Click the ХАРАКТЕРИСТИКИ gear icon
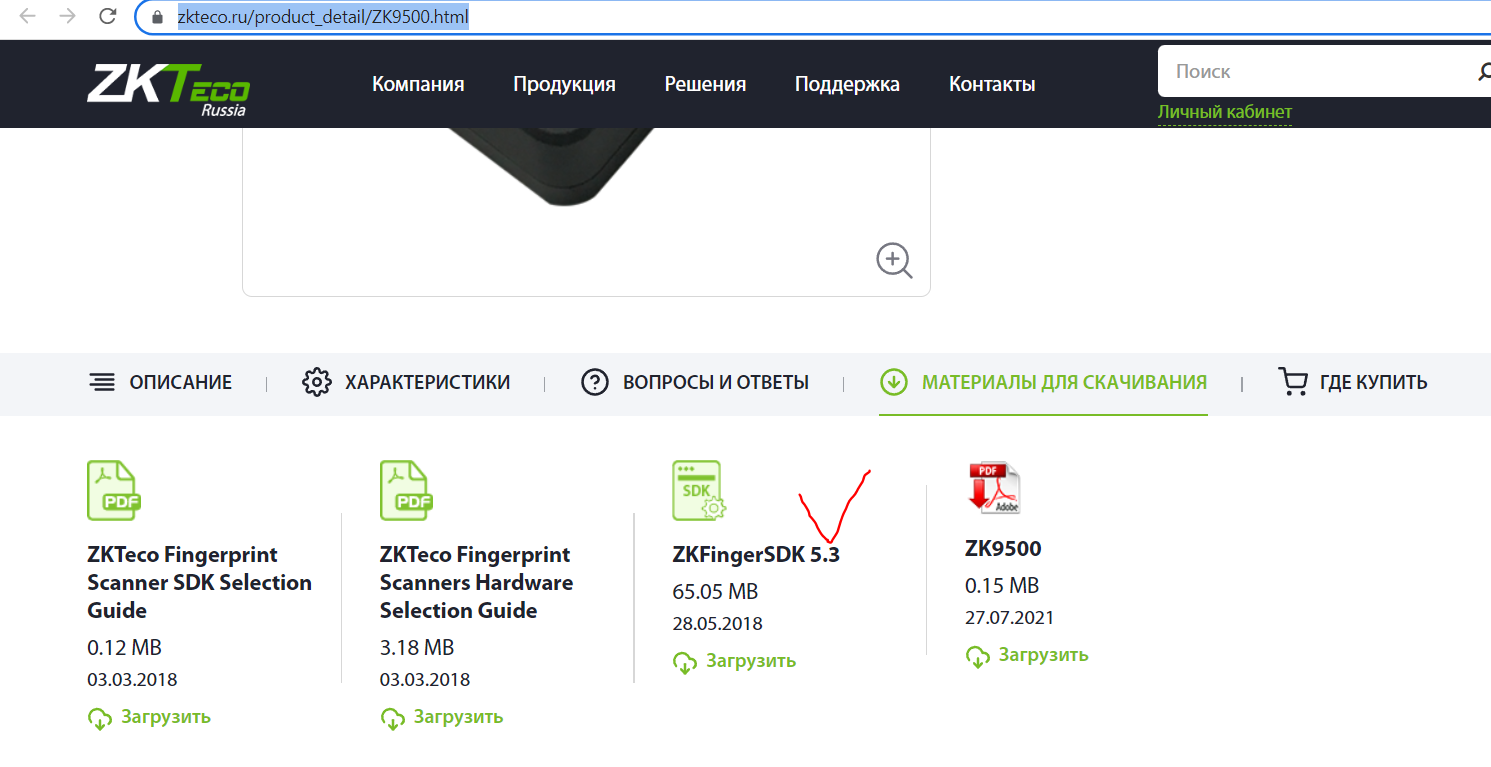 coord(316,382)
